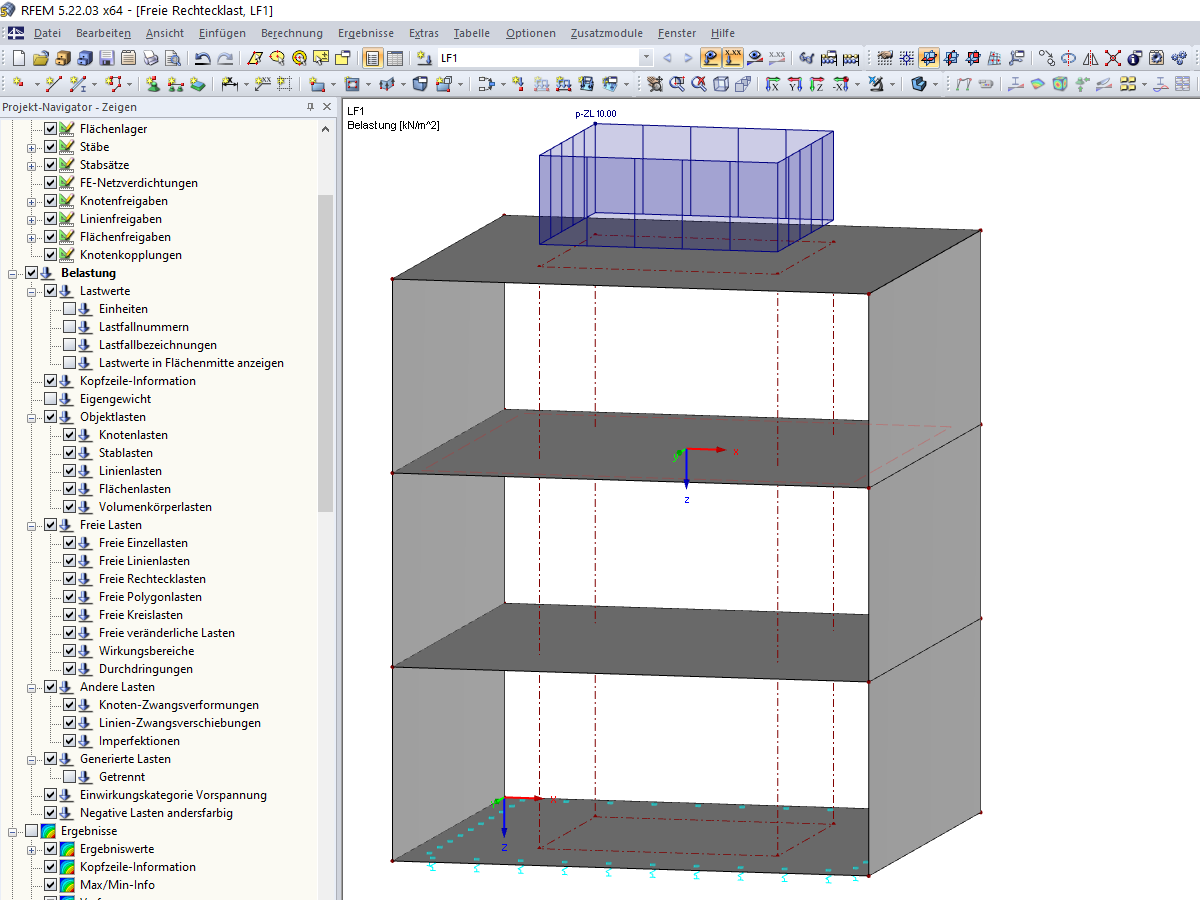Collapse the Andere Lasten tree node
This screenshot has height=900, width=1200.
point(31,687)
